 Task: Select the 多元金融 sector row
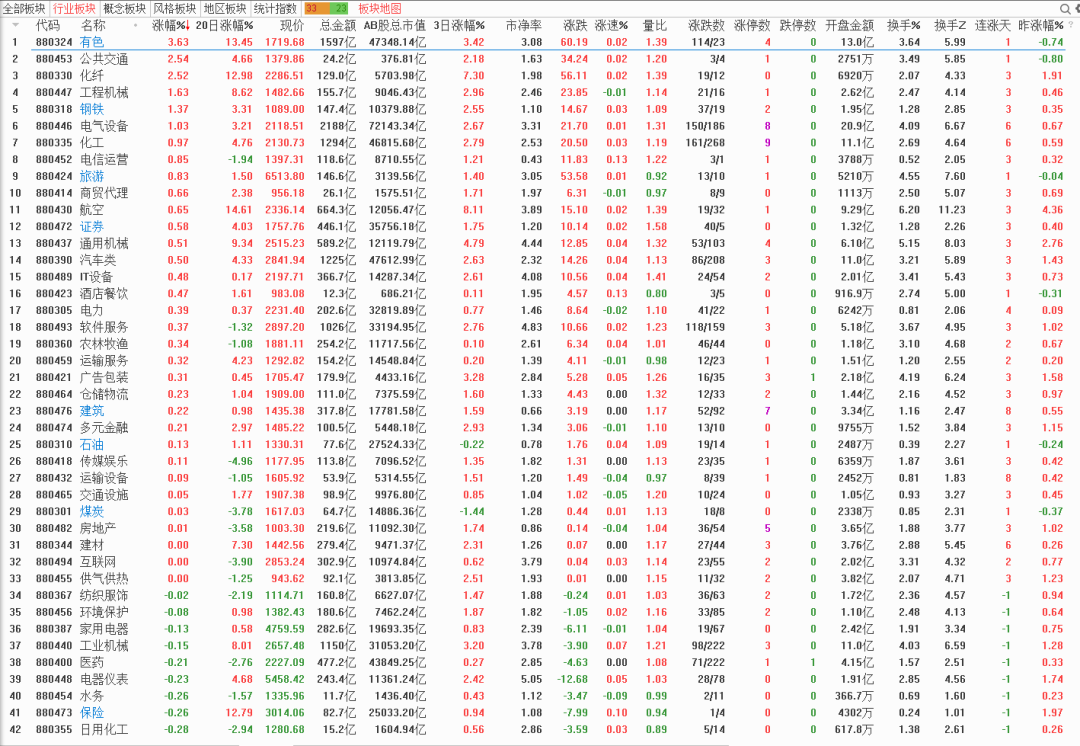point(540,428)
